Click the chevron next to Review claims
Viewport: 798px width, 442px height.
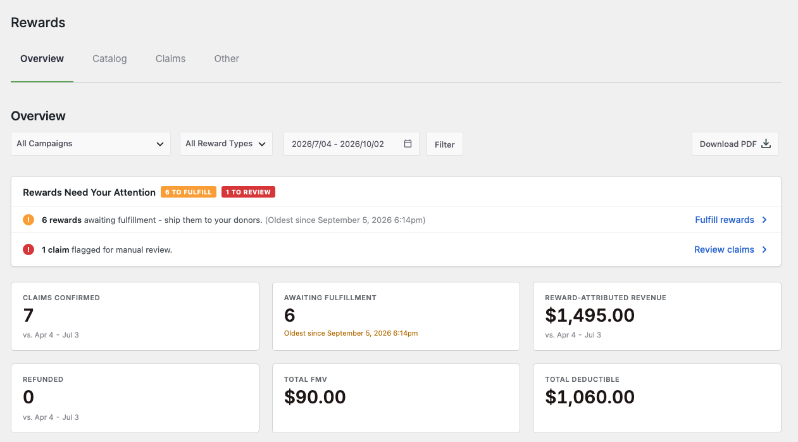coord(764,250)
